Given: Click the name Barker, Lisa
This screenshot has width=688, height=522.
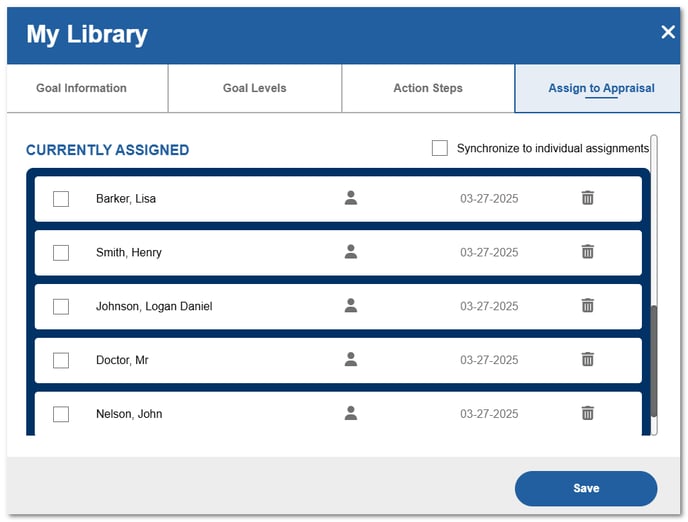Looking at the screenshot, I should point(126,199).
